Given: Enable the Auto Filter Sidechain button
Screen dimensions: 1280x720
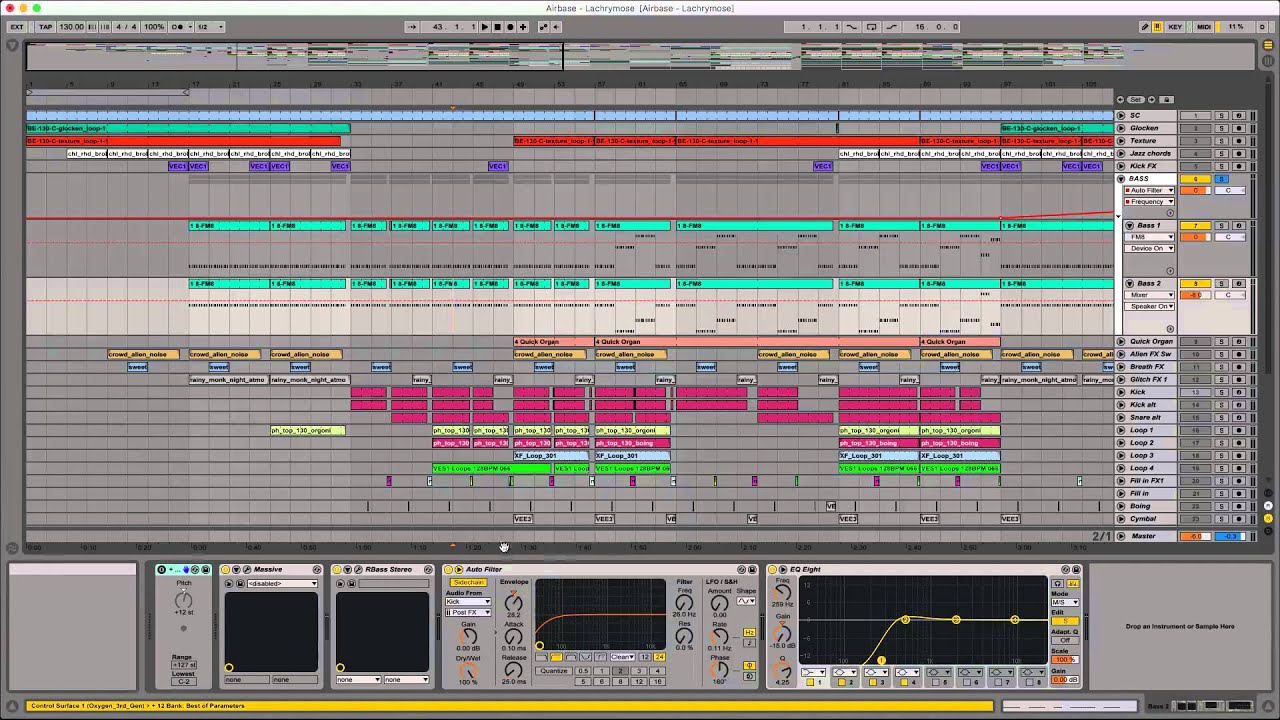Looking at the screenshot, I should (x=468, y=582).
